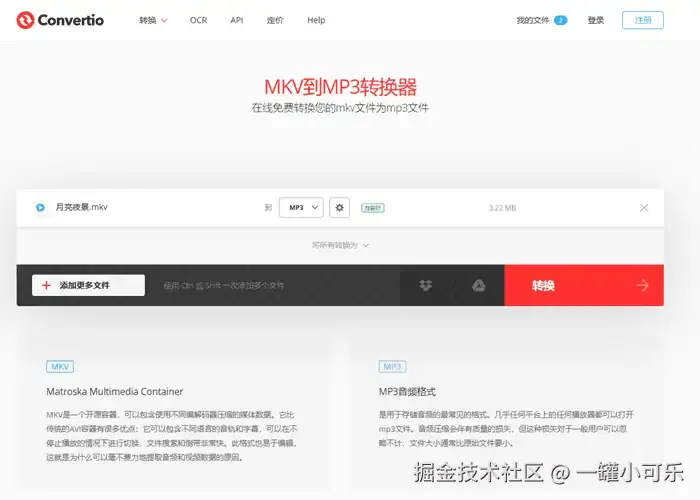Click the 添加更多文件 button

pyautogui.click(x=88, y=285)
